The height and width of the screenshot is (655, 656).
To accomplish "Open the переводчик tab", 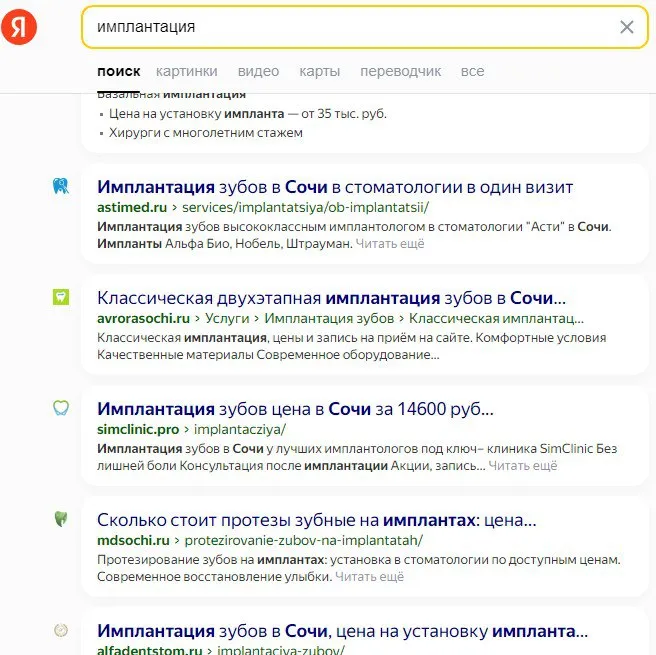I will [x=400, y=71].
